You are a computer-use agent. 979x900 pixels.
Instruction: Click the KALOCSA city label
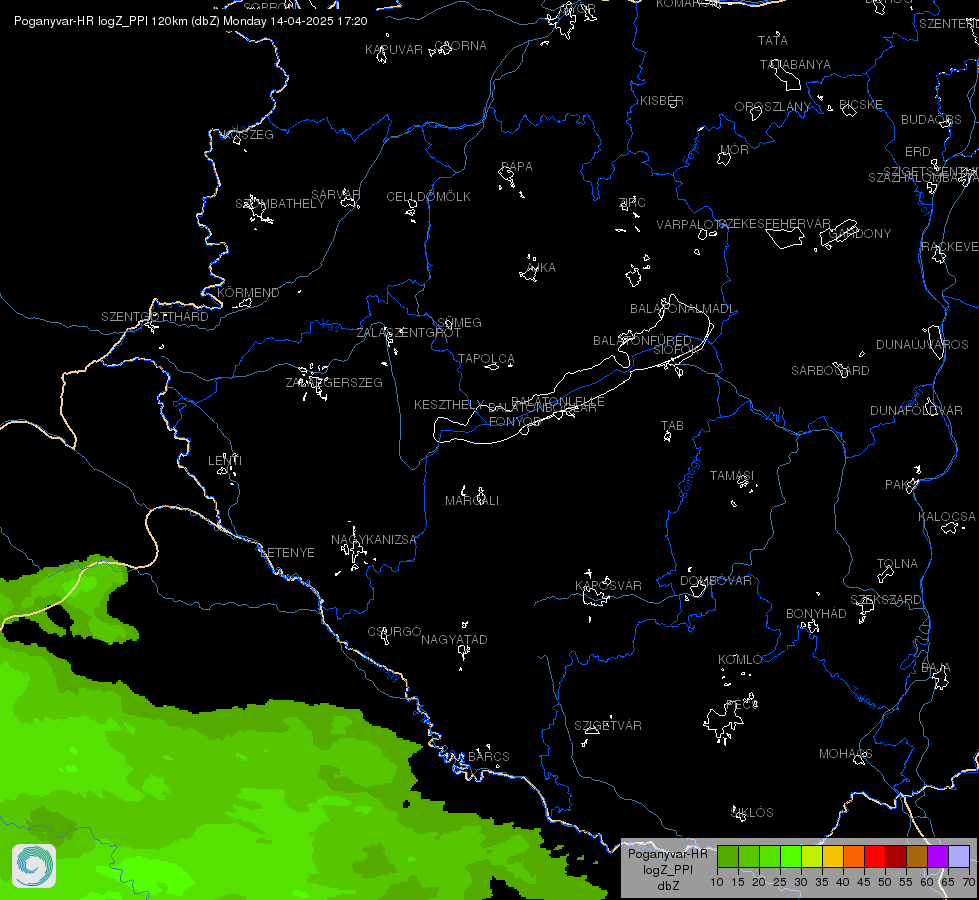pyautogui.click(x=947, y=517)
